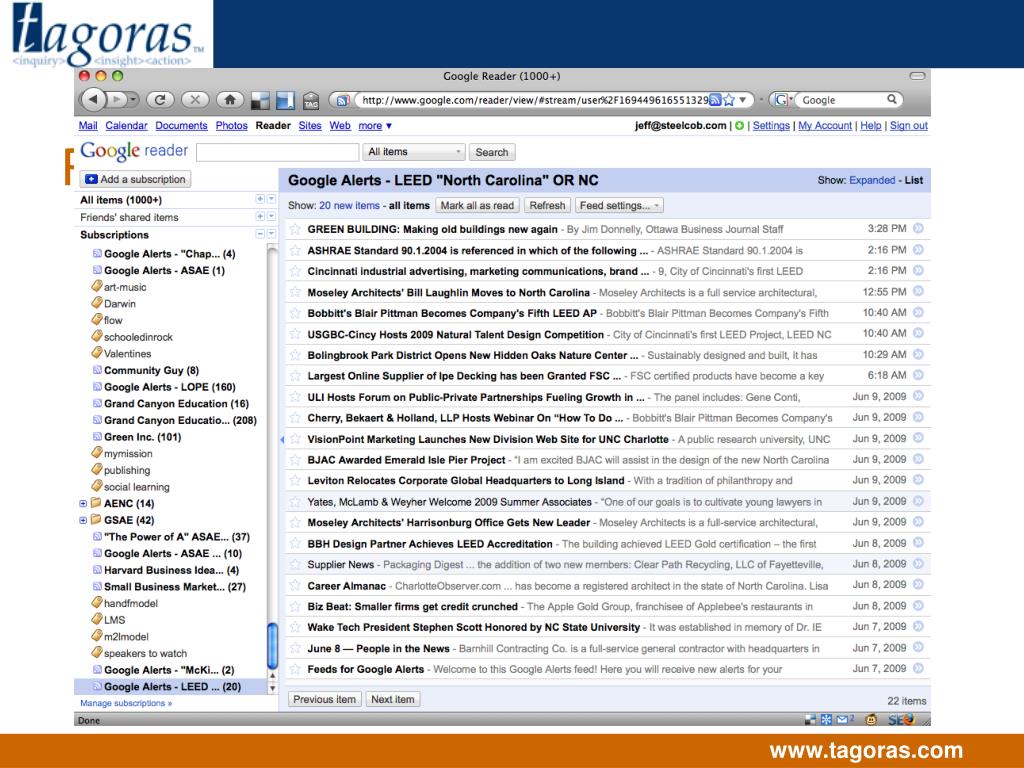Click the Refresh button in the feed toolbar
This screenshot has width=1024, height=768.
tap(547, 206)
